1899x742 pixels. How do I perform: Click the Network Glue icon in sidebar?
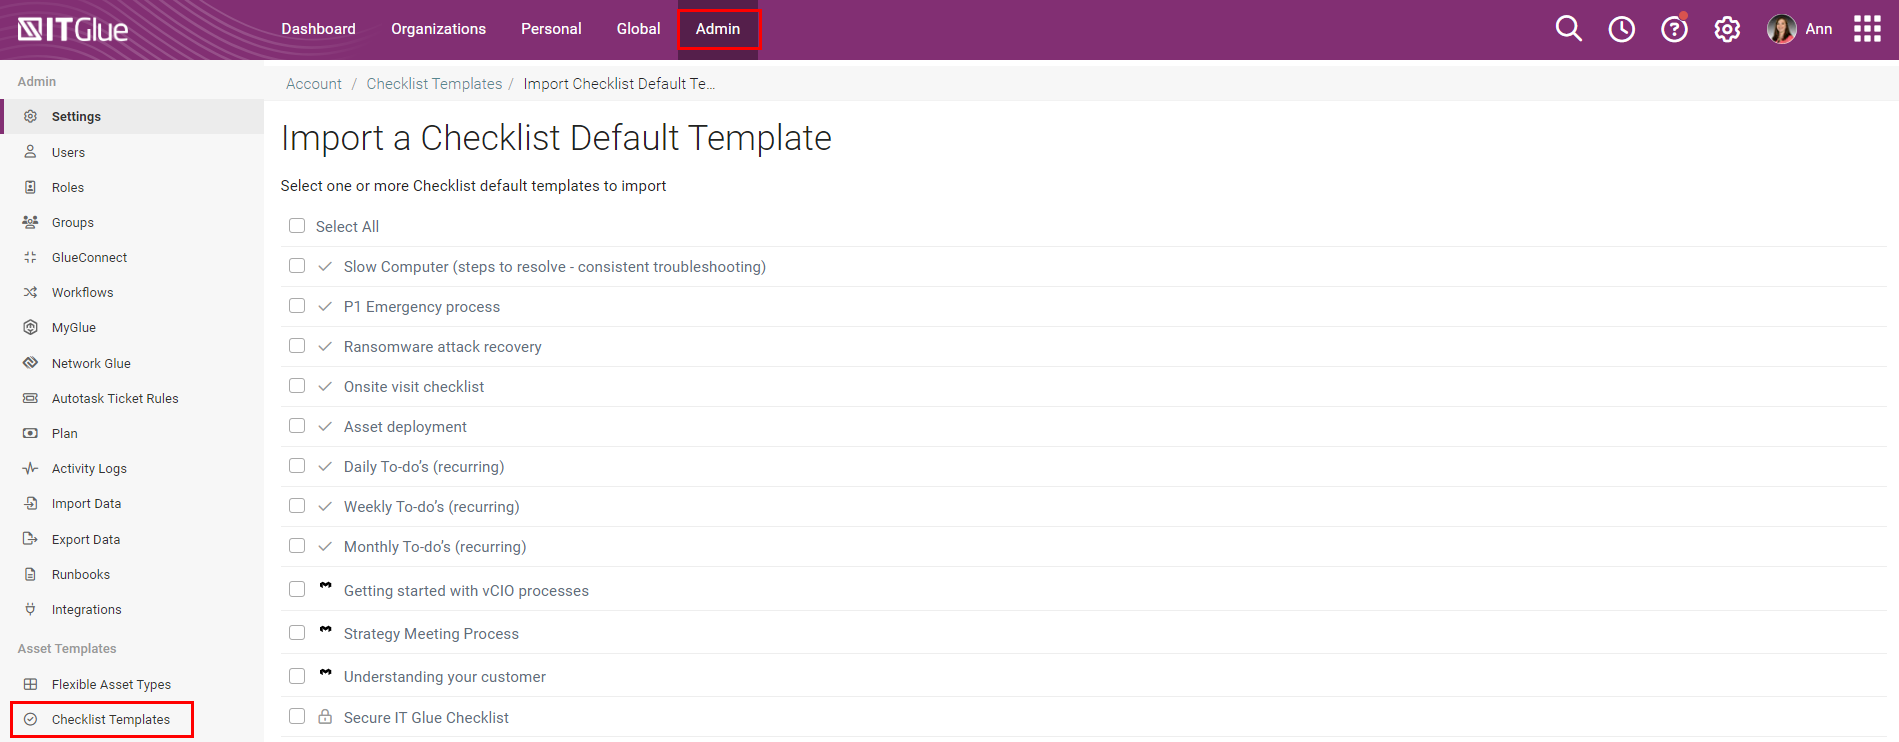(31, 363)
